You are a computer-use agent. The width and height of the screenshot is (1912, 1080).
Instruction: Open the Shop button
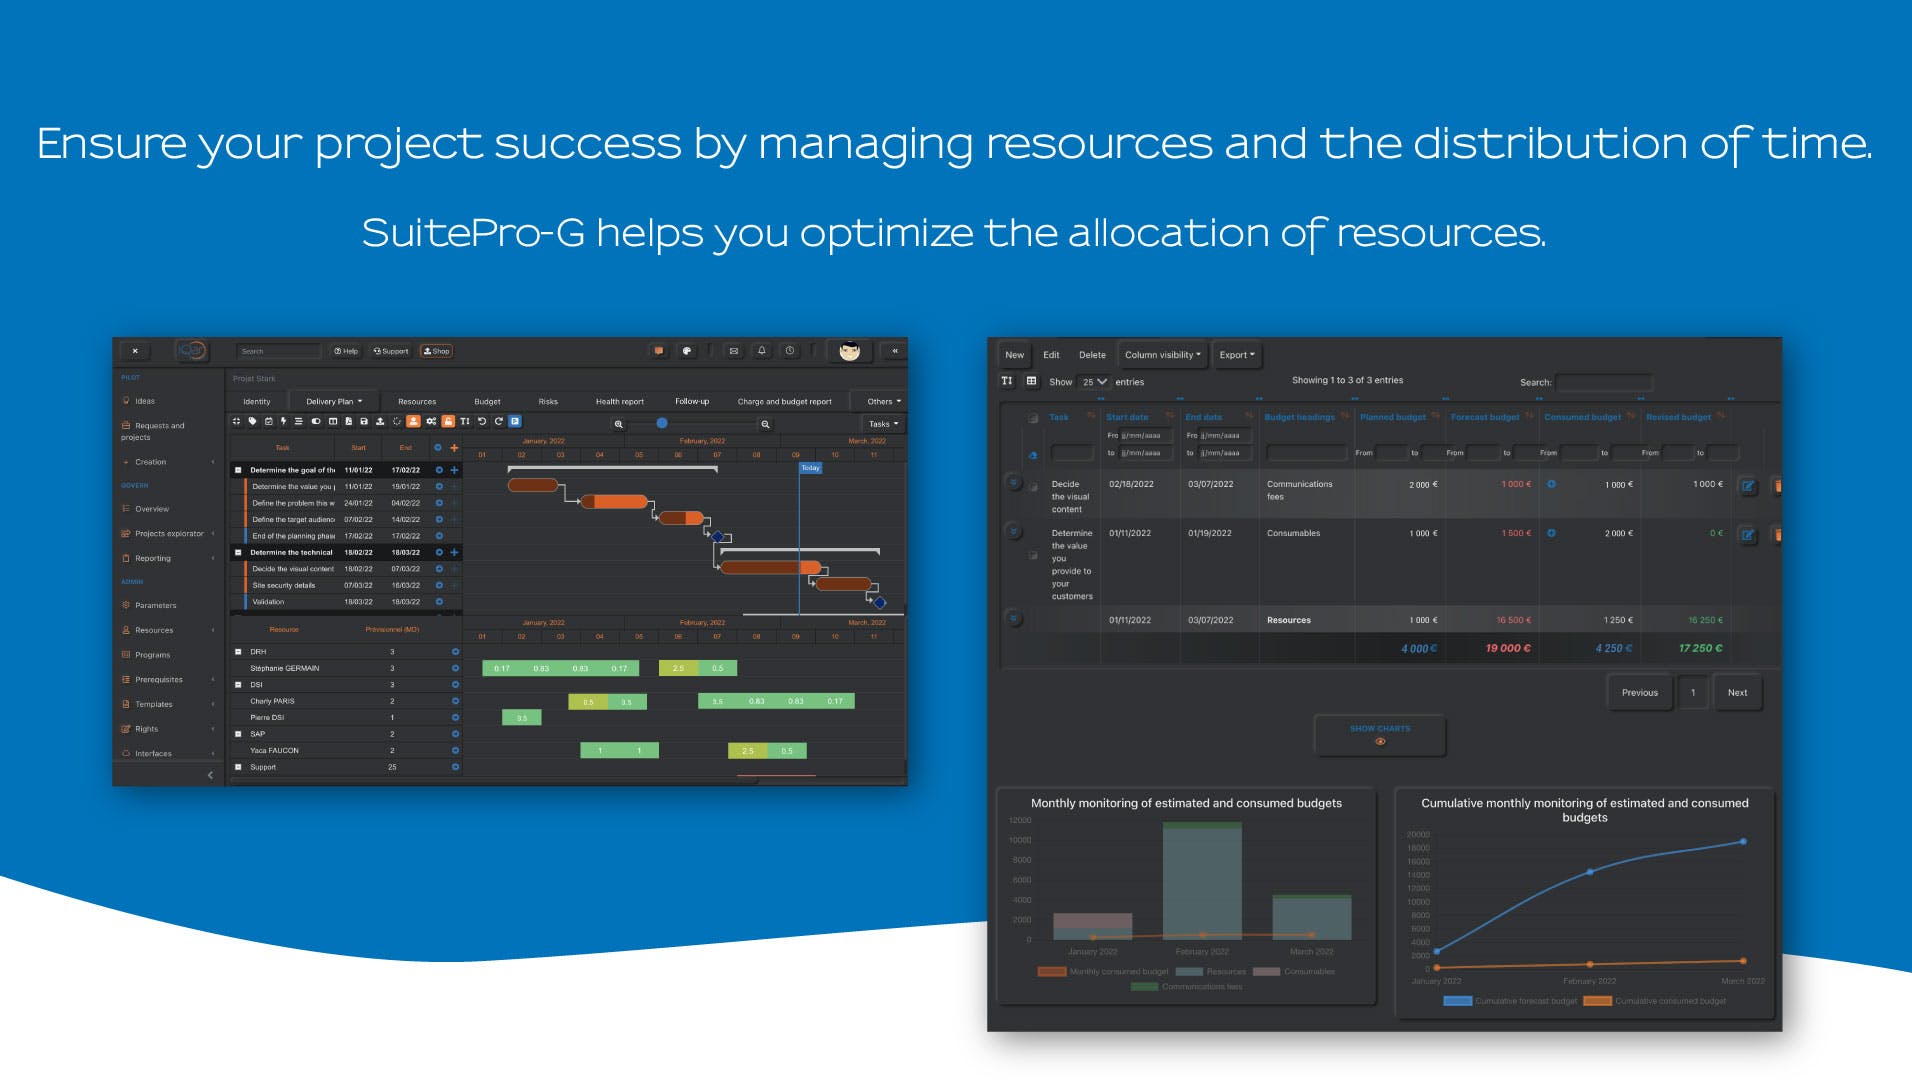tap(437, 351)
